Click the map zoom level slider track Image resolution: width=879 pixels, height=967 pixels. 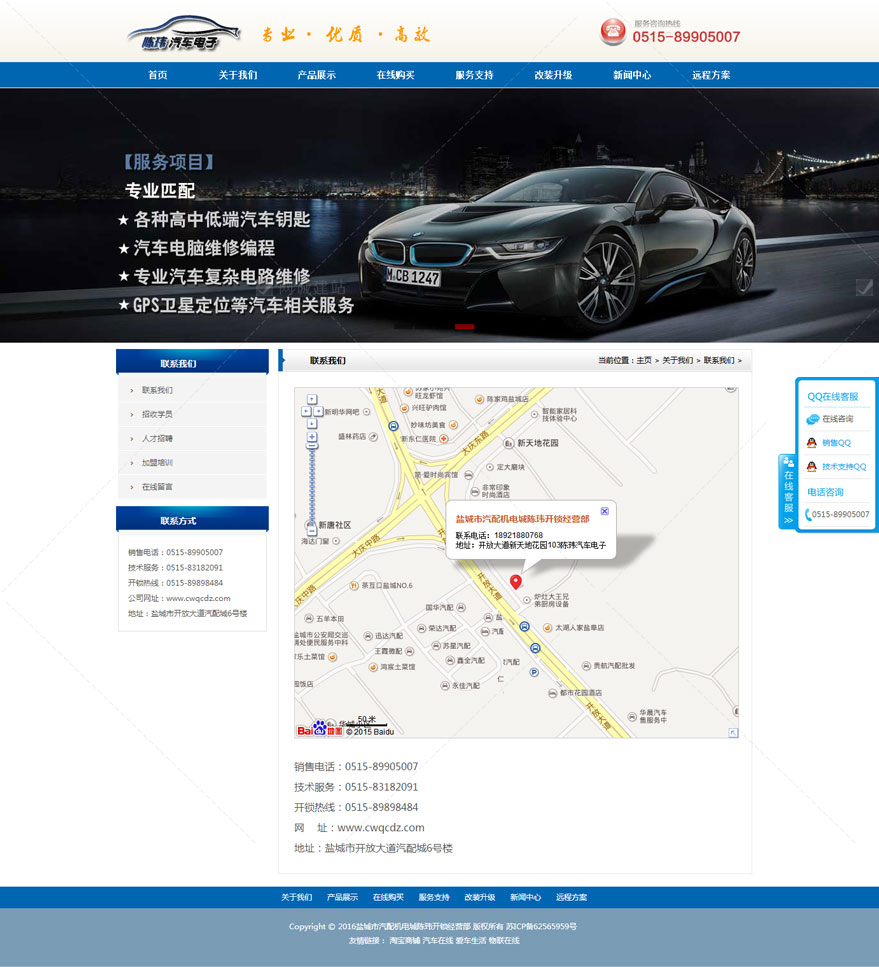[312, 485]
